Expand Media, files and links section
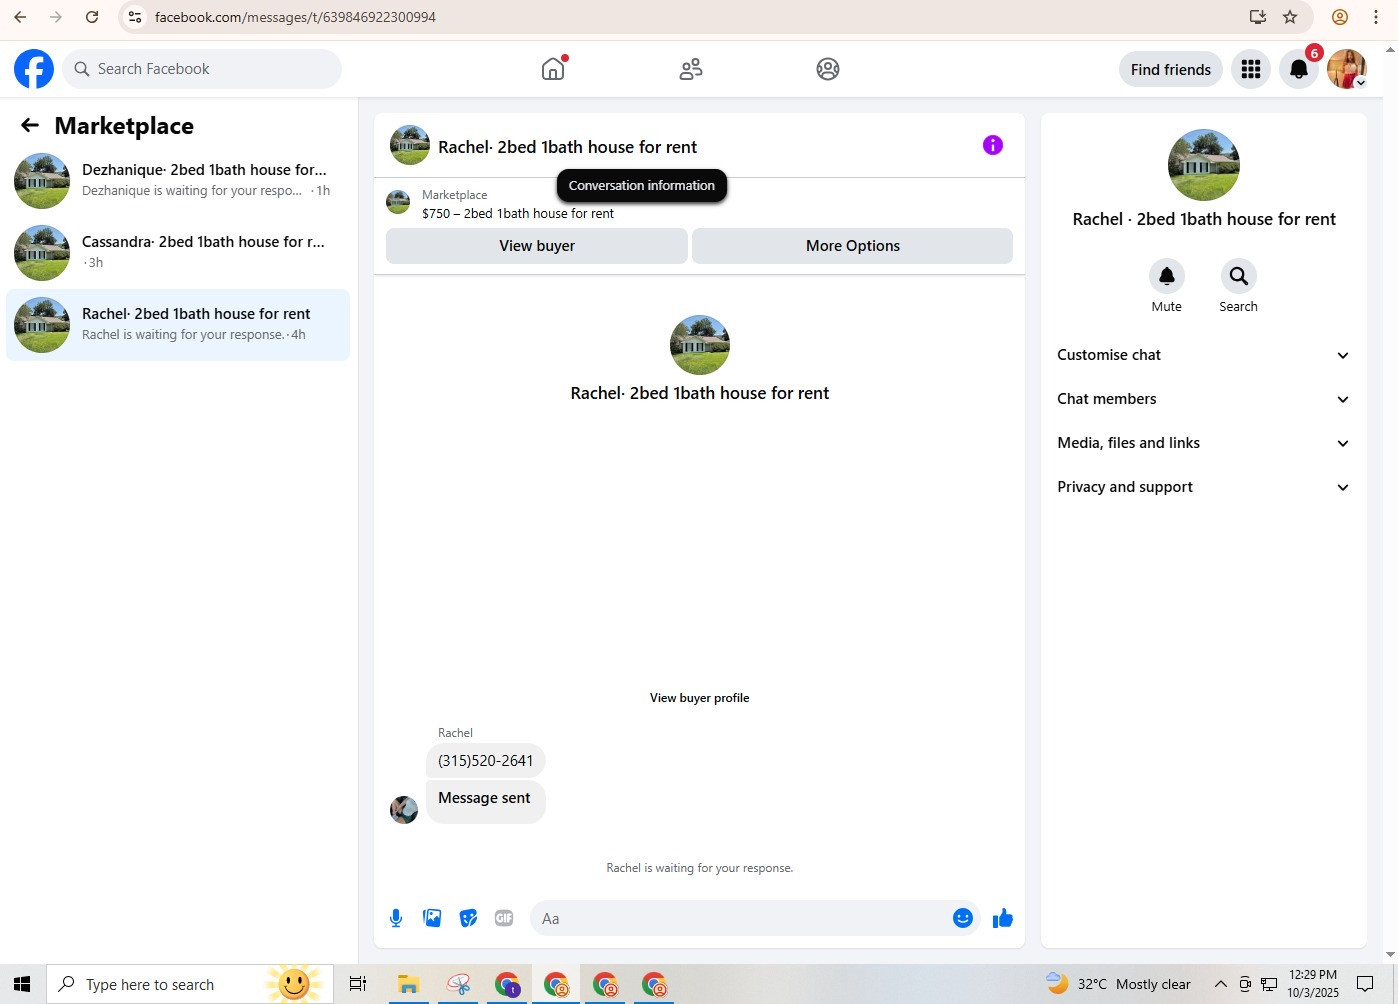The height and width of the screenshot is (1004, 1398). point(1204,443)
